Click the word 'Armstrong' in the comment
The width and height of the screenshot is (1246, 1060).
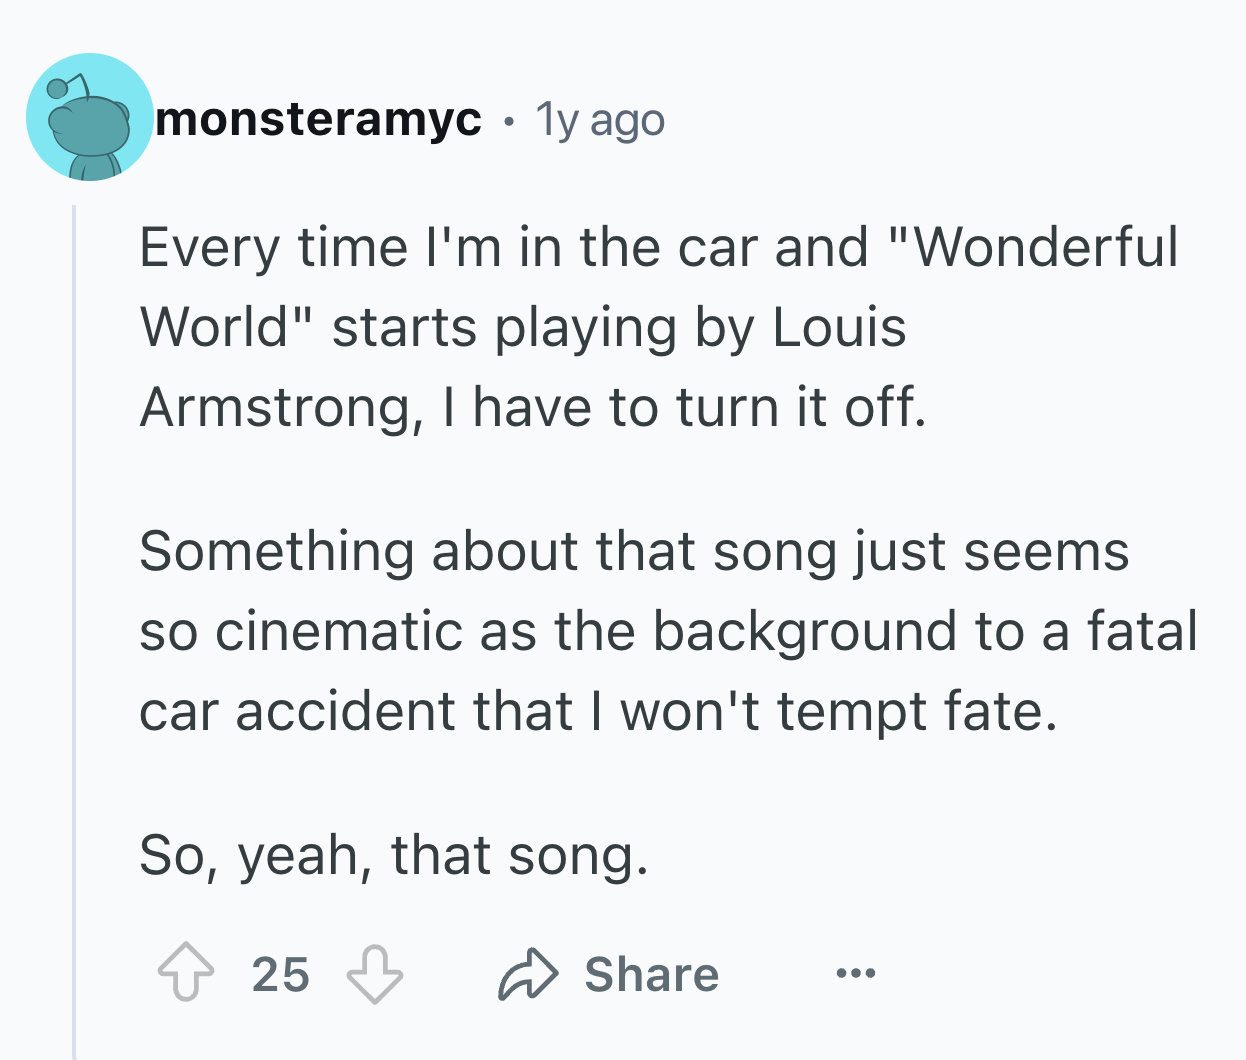point(275,409)
